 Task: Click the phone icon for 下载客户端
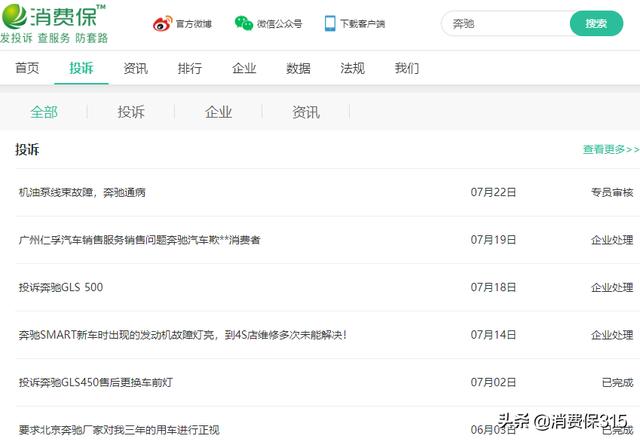[330, 23]
